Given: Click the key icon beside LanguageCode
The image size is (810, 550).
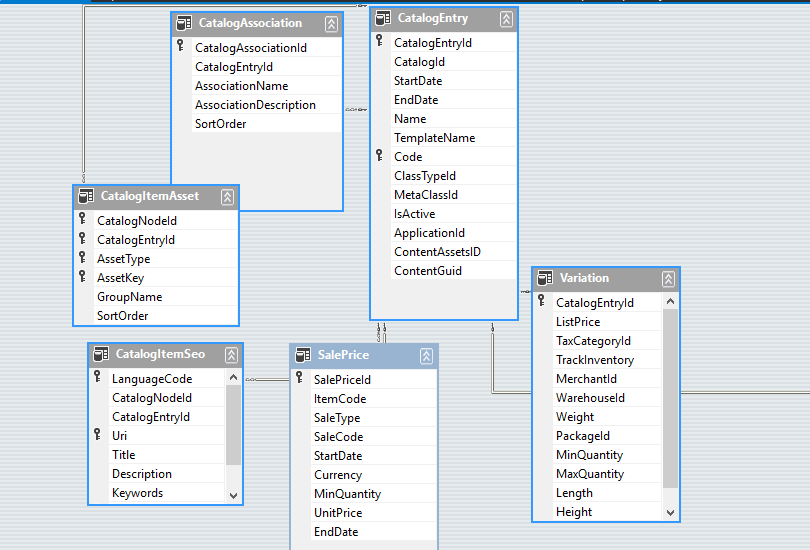Looking at the screenshot, I should point(97,378).
